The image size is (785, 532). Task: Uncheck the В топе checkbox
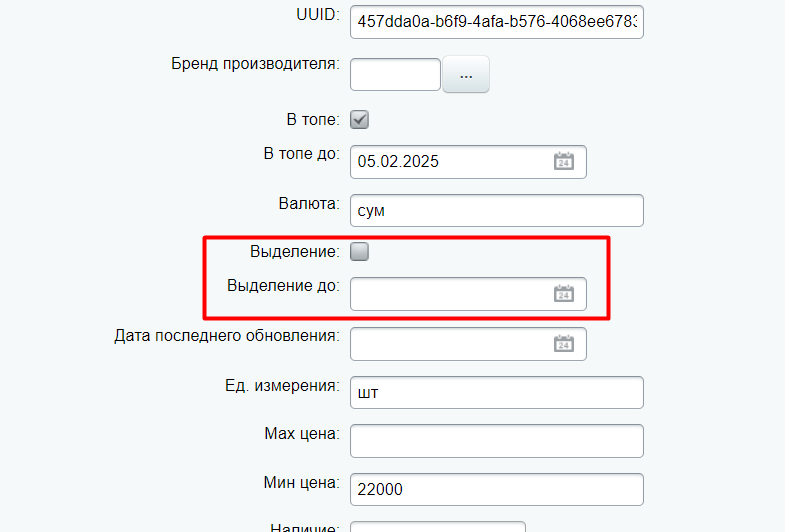pos(359,120)
